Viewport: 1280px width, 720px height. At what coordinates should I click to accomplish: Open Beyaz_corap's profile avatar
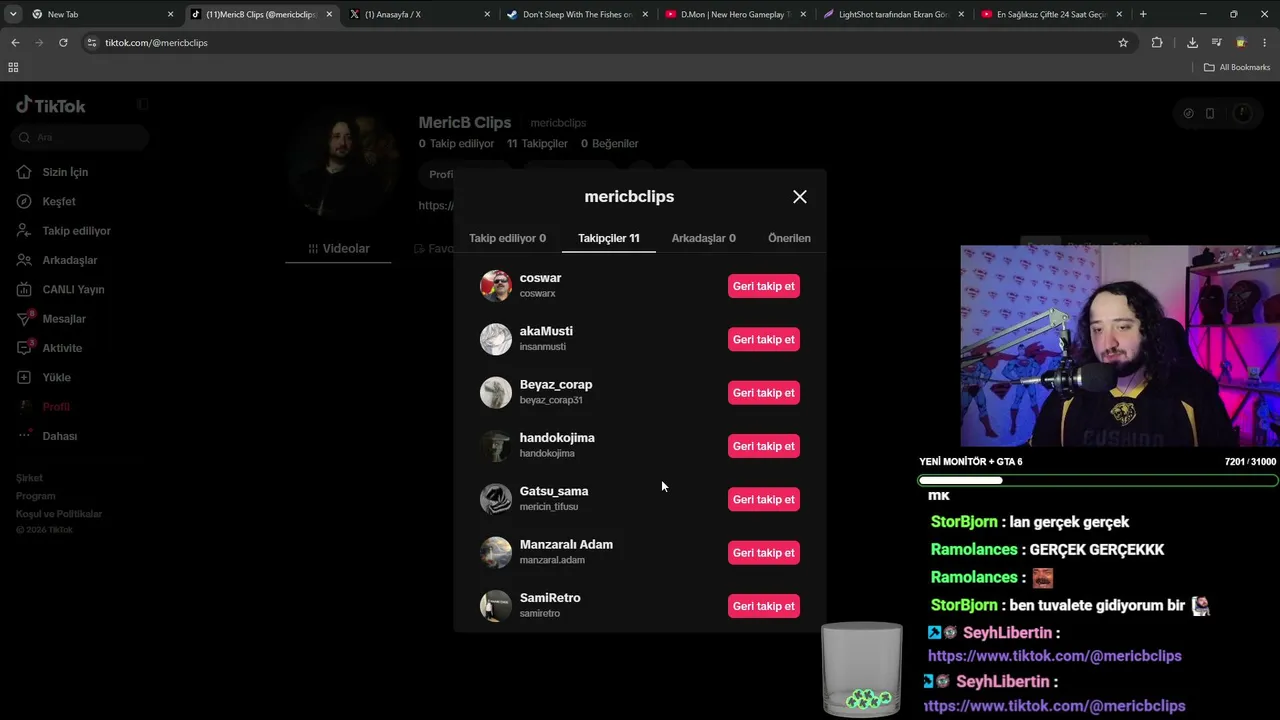click(x=496, y=393)
